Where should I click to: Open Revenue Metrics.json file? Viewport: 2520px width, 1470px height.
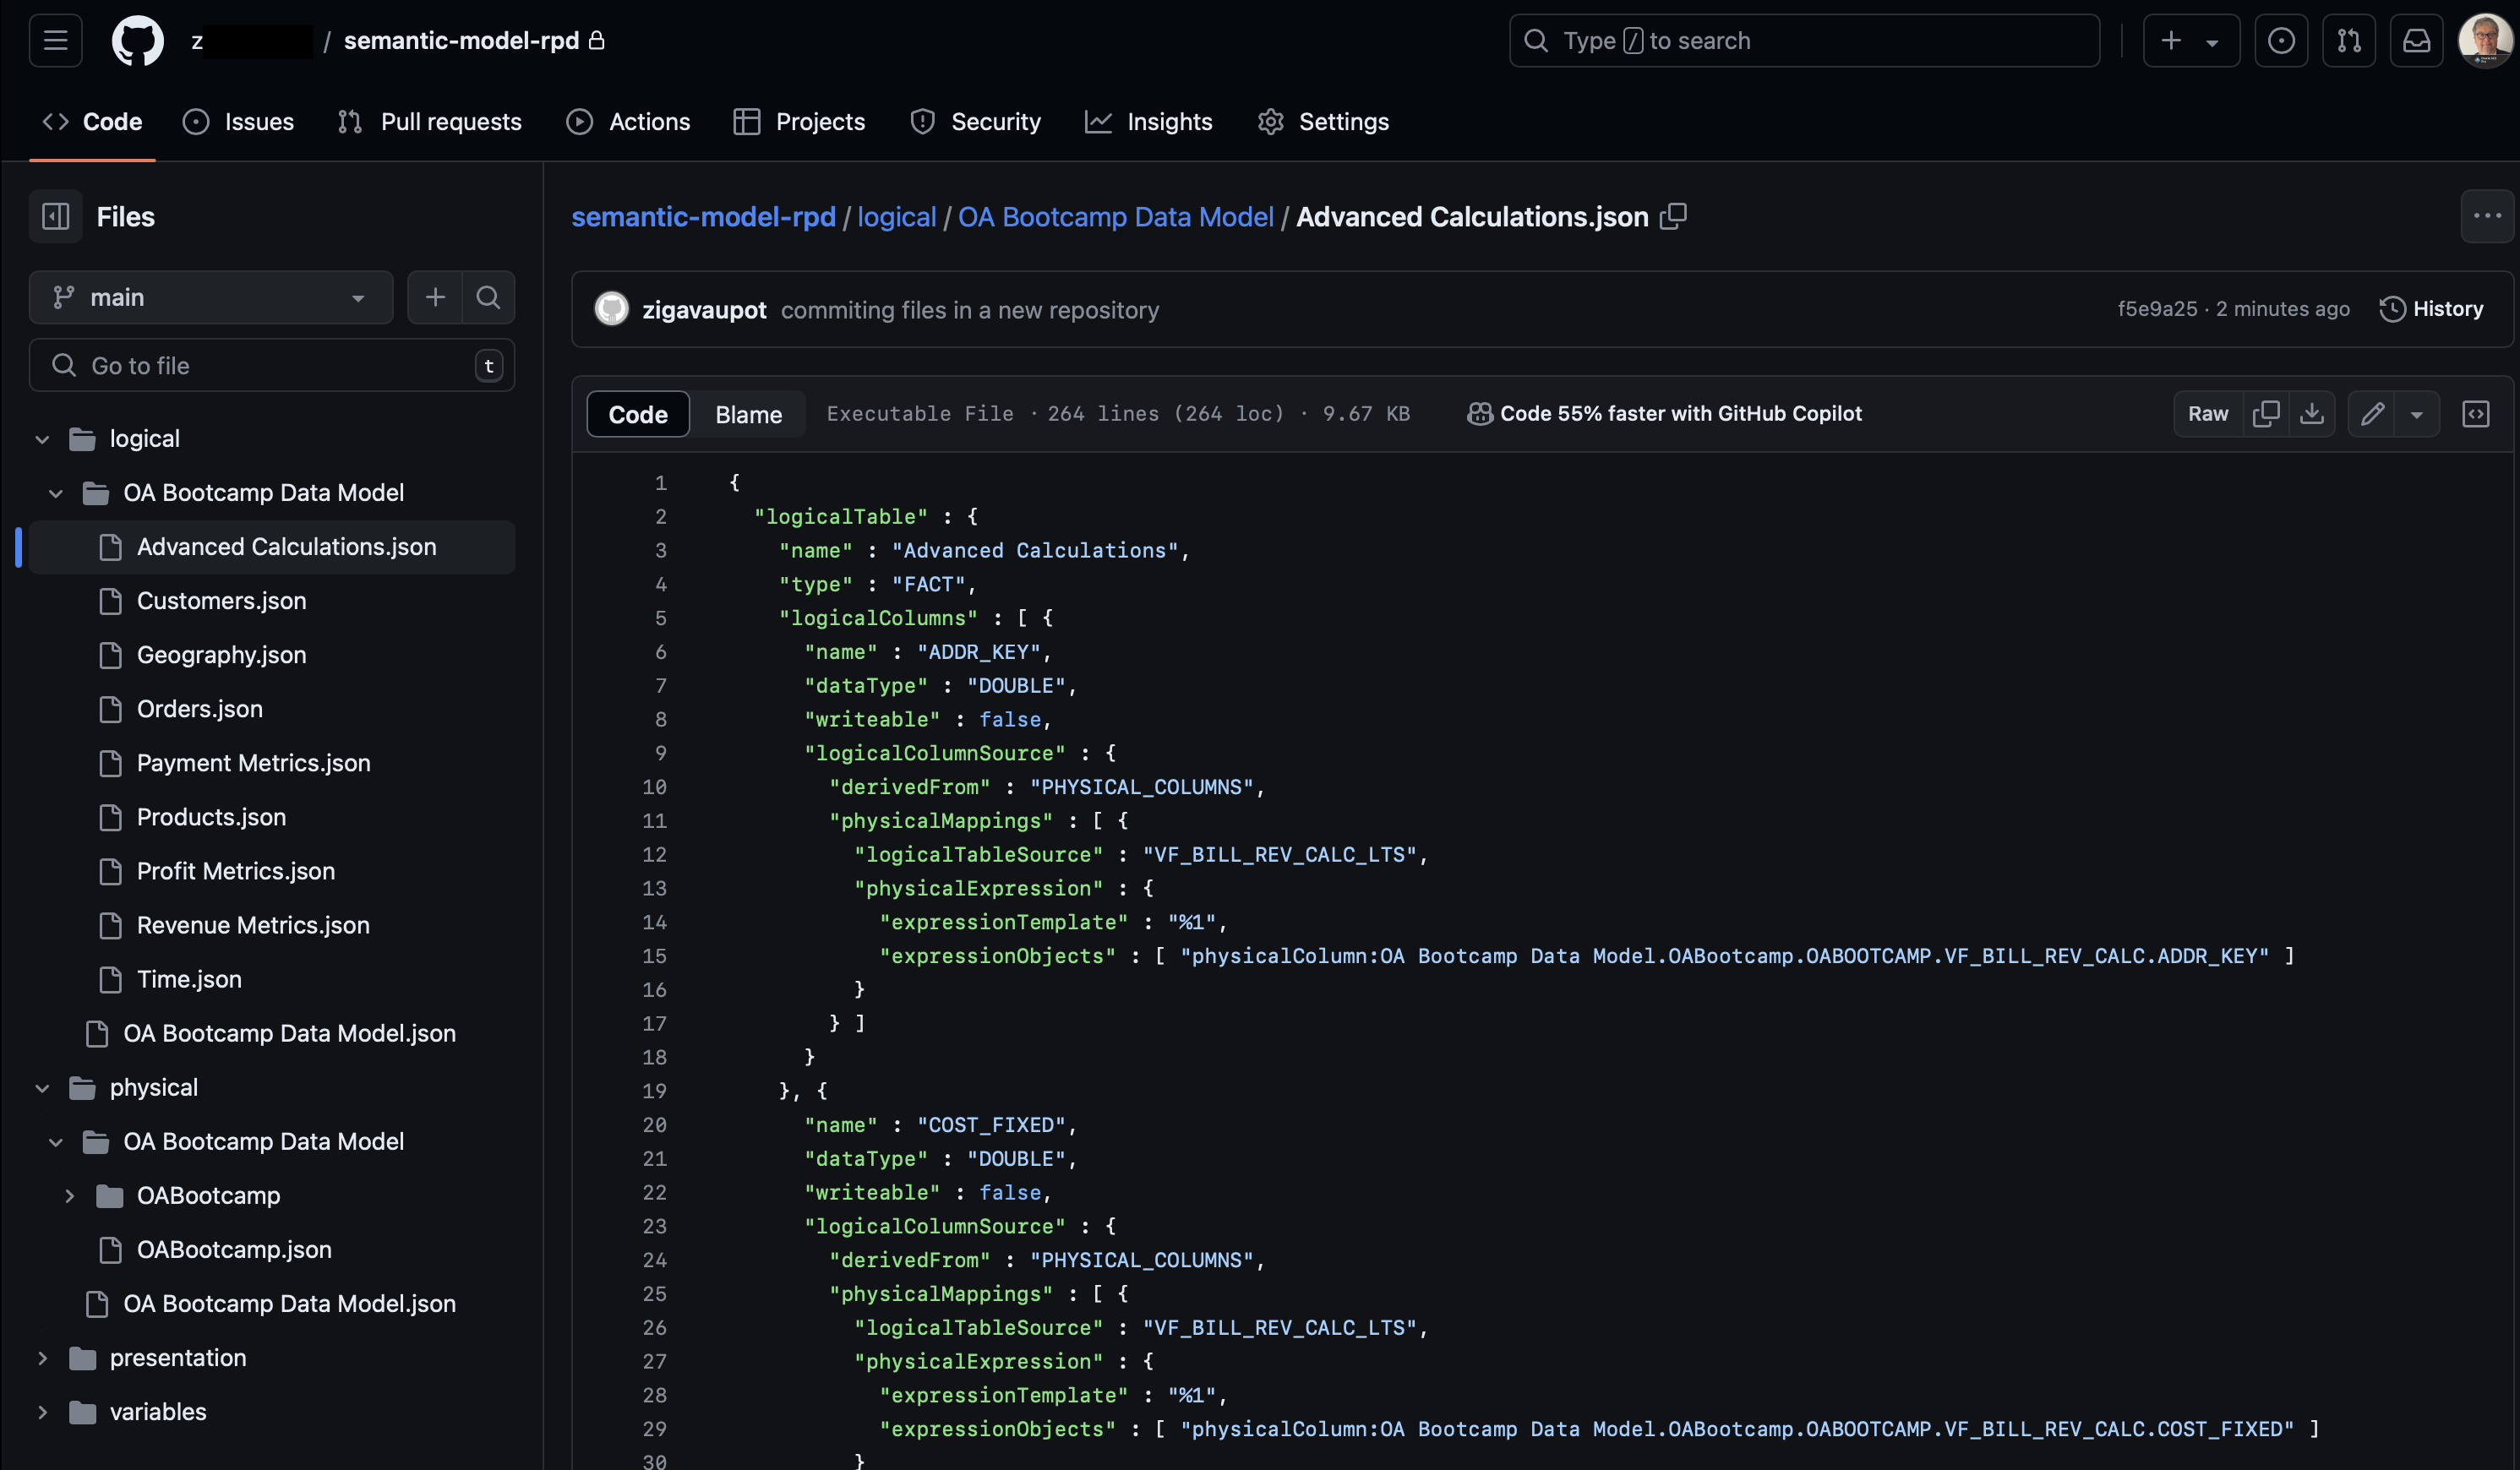253,925
